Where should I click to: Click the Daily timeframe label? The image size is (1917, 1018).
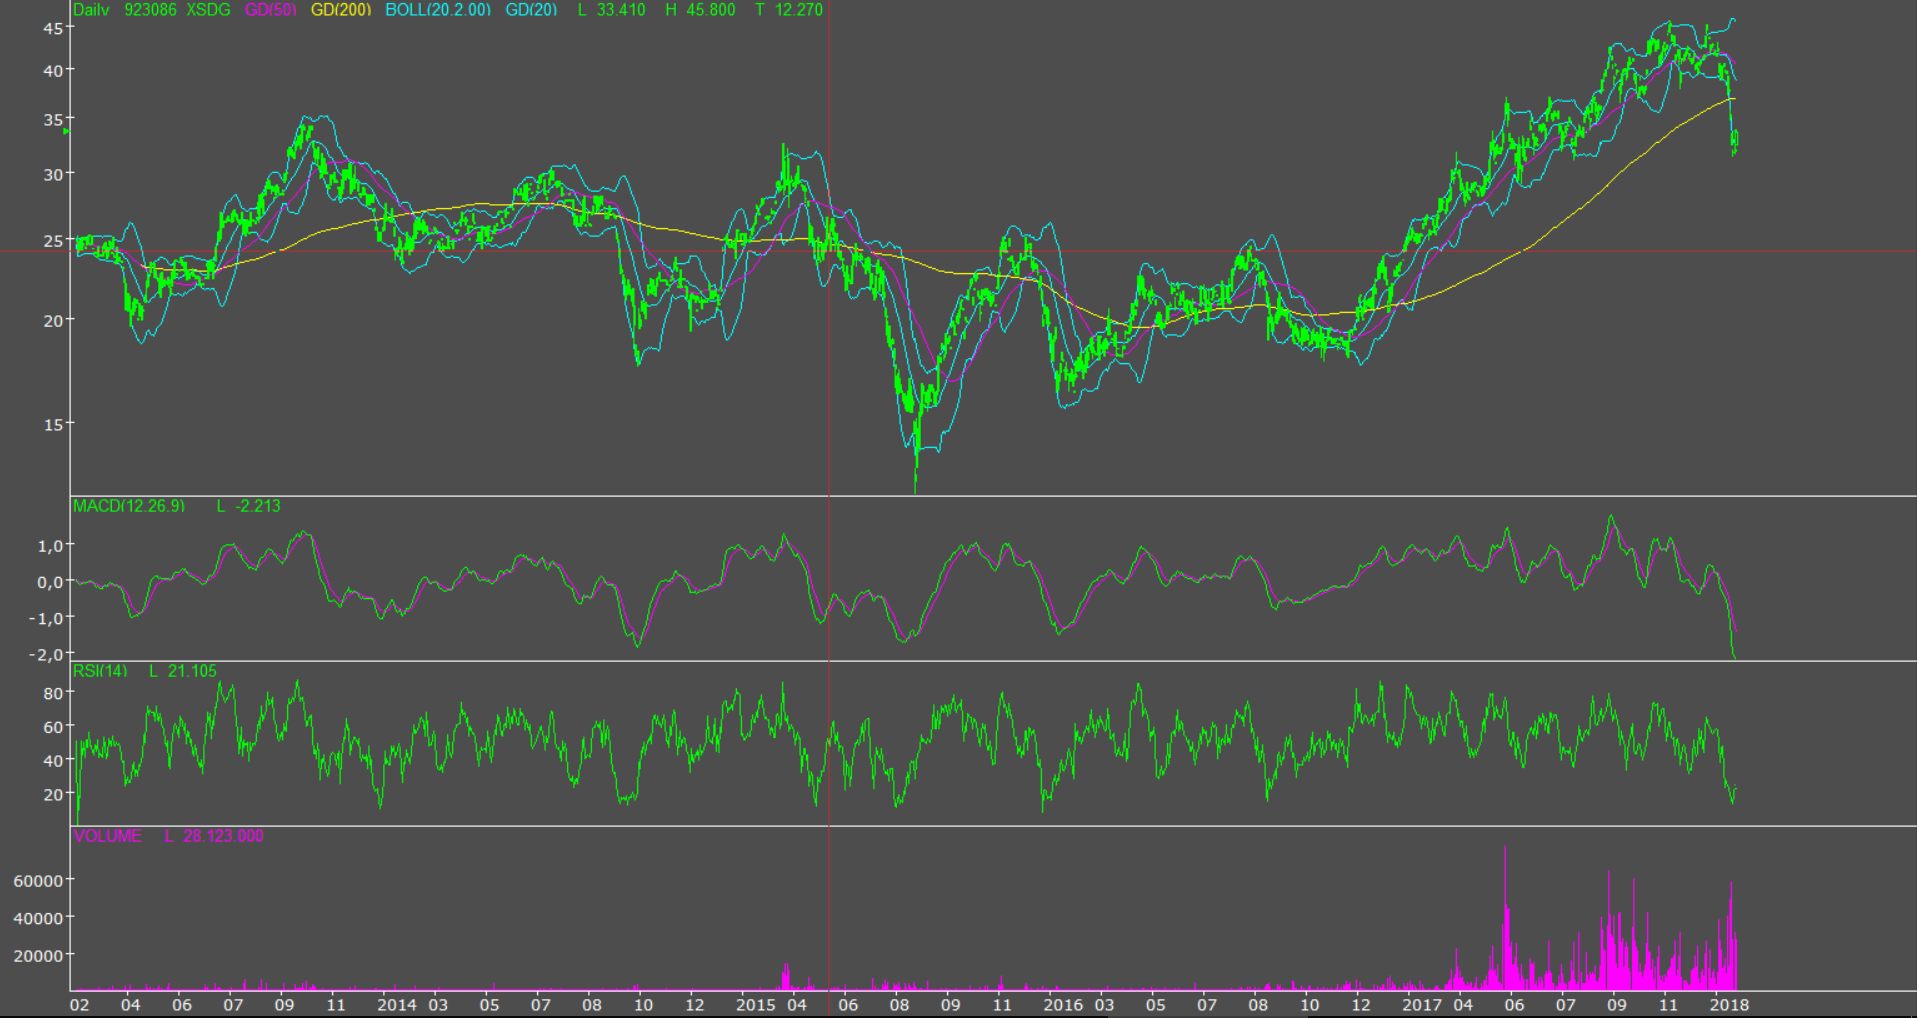[x=91, y=10]
